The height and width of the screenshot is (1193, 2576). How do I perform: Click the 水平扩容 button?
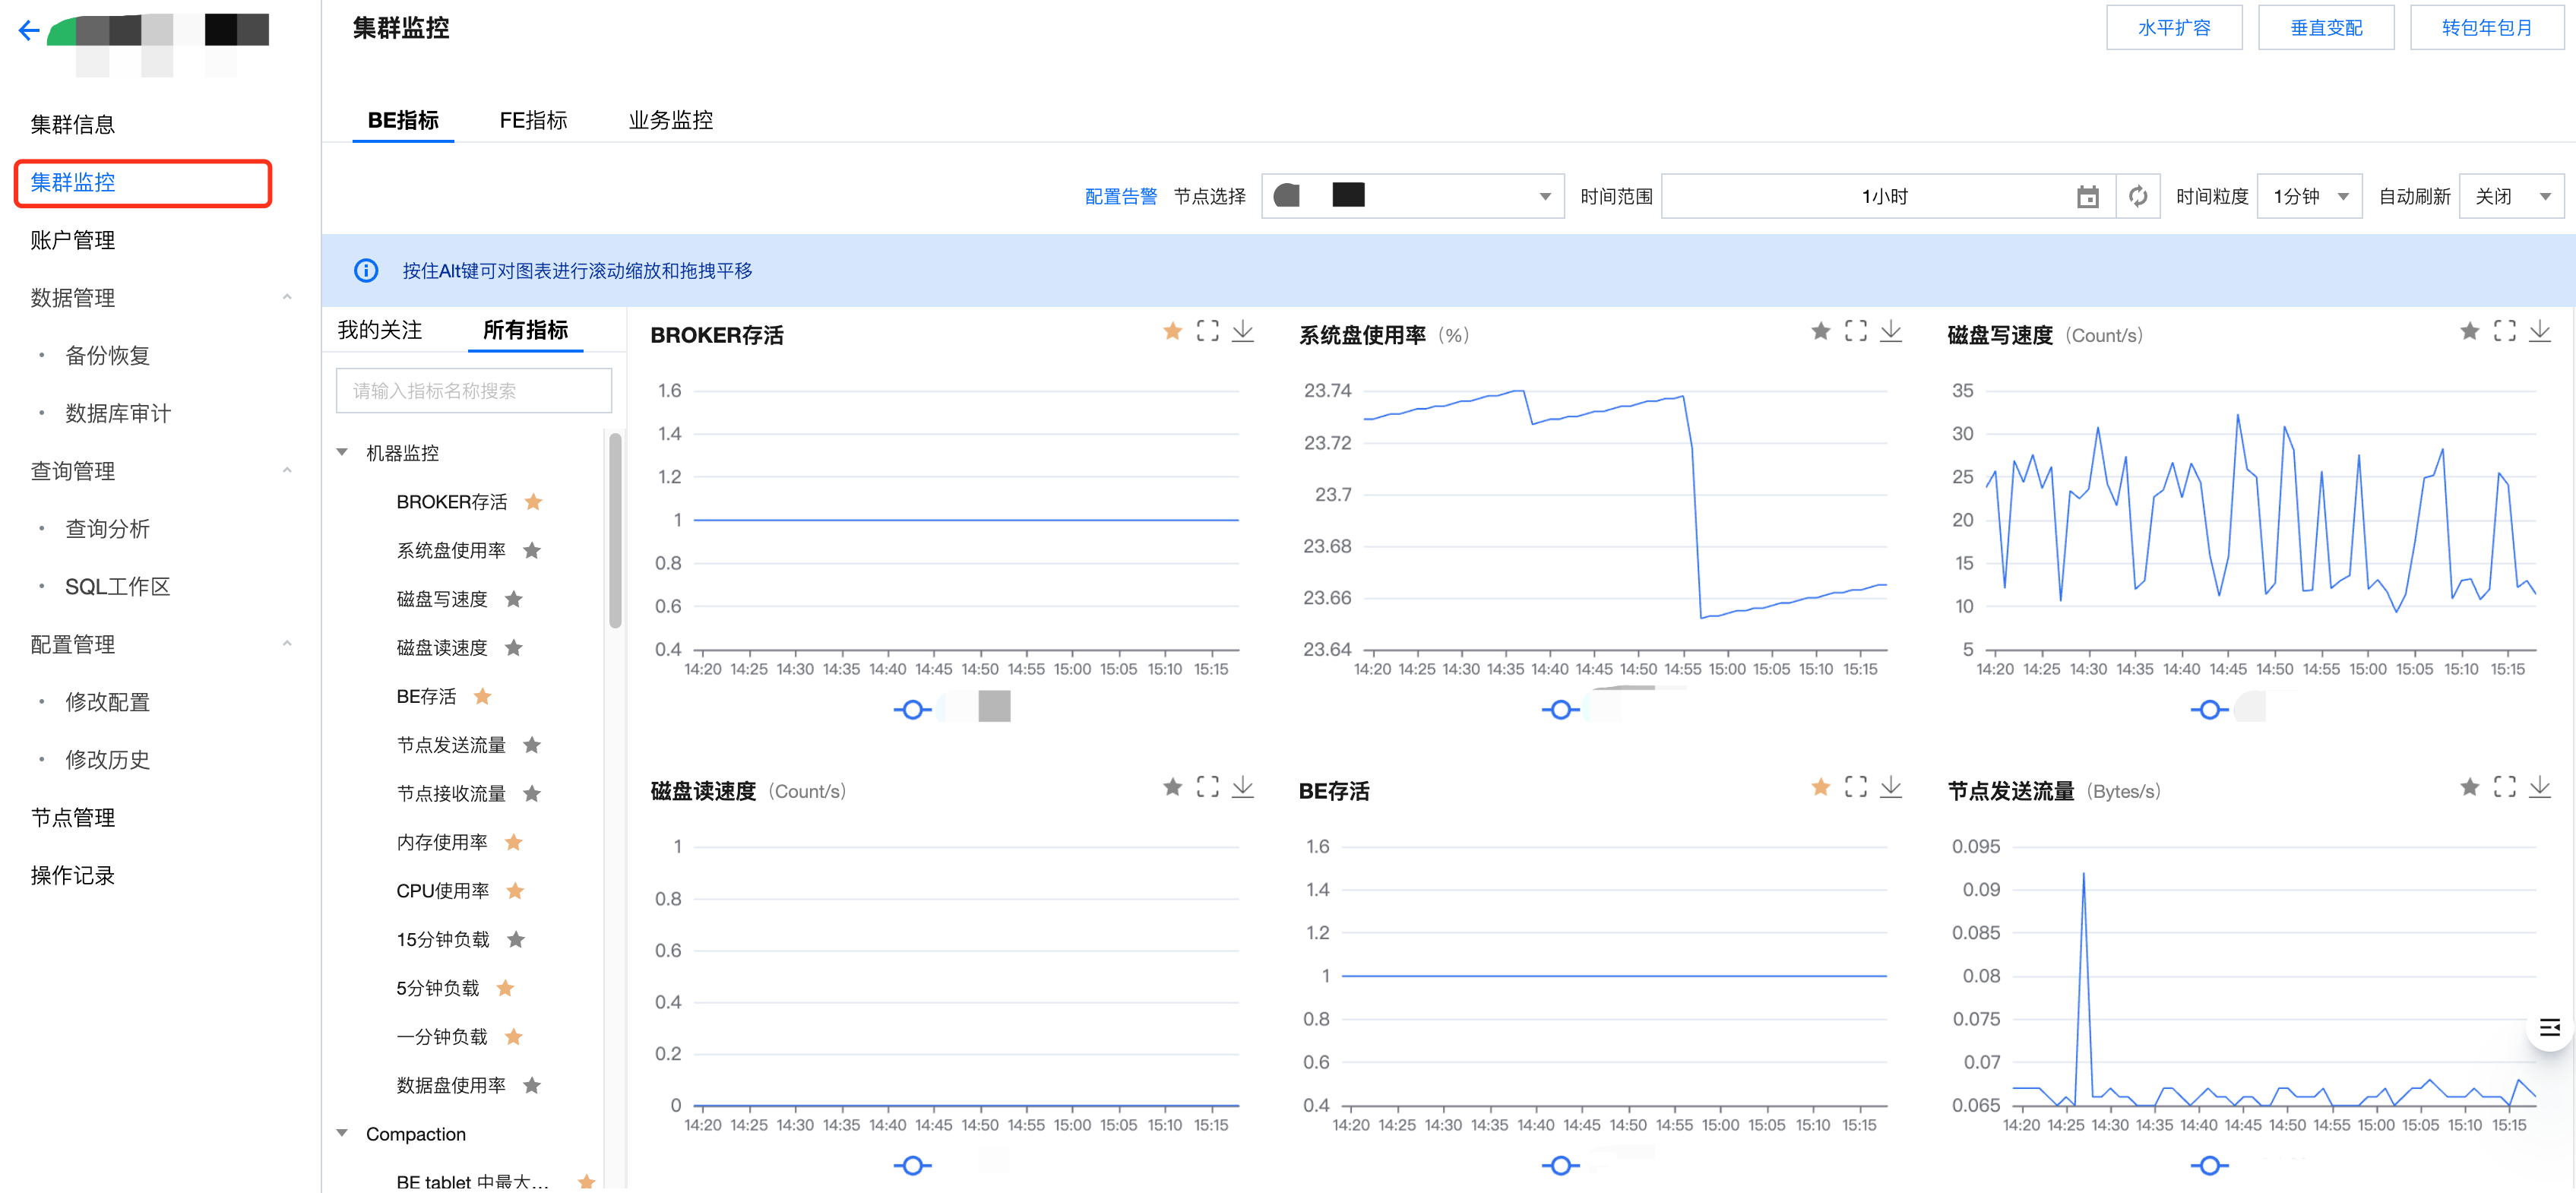[2173, 28]
